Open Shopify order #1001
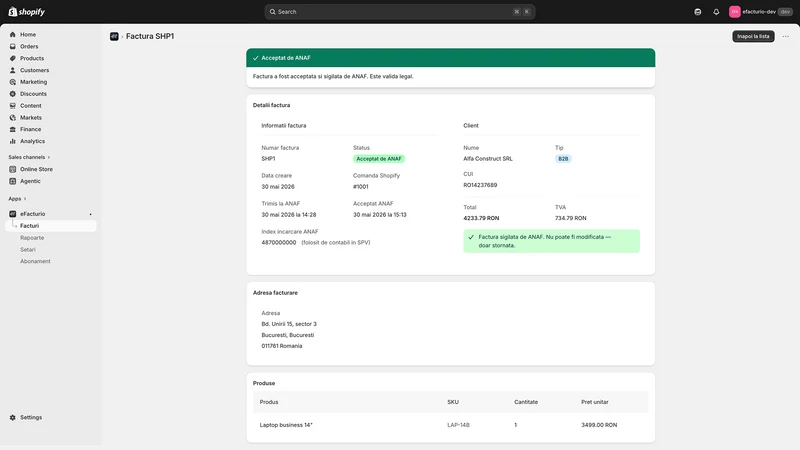800x450 pixels. [x=361, y=187]
